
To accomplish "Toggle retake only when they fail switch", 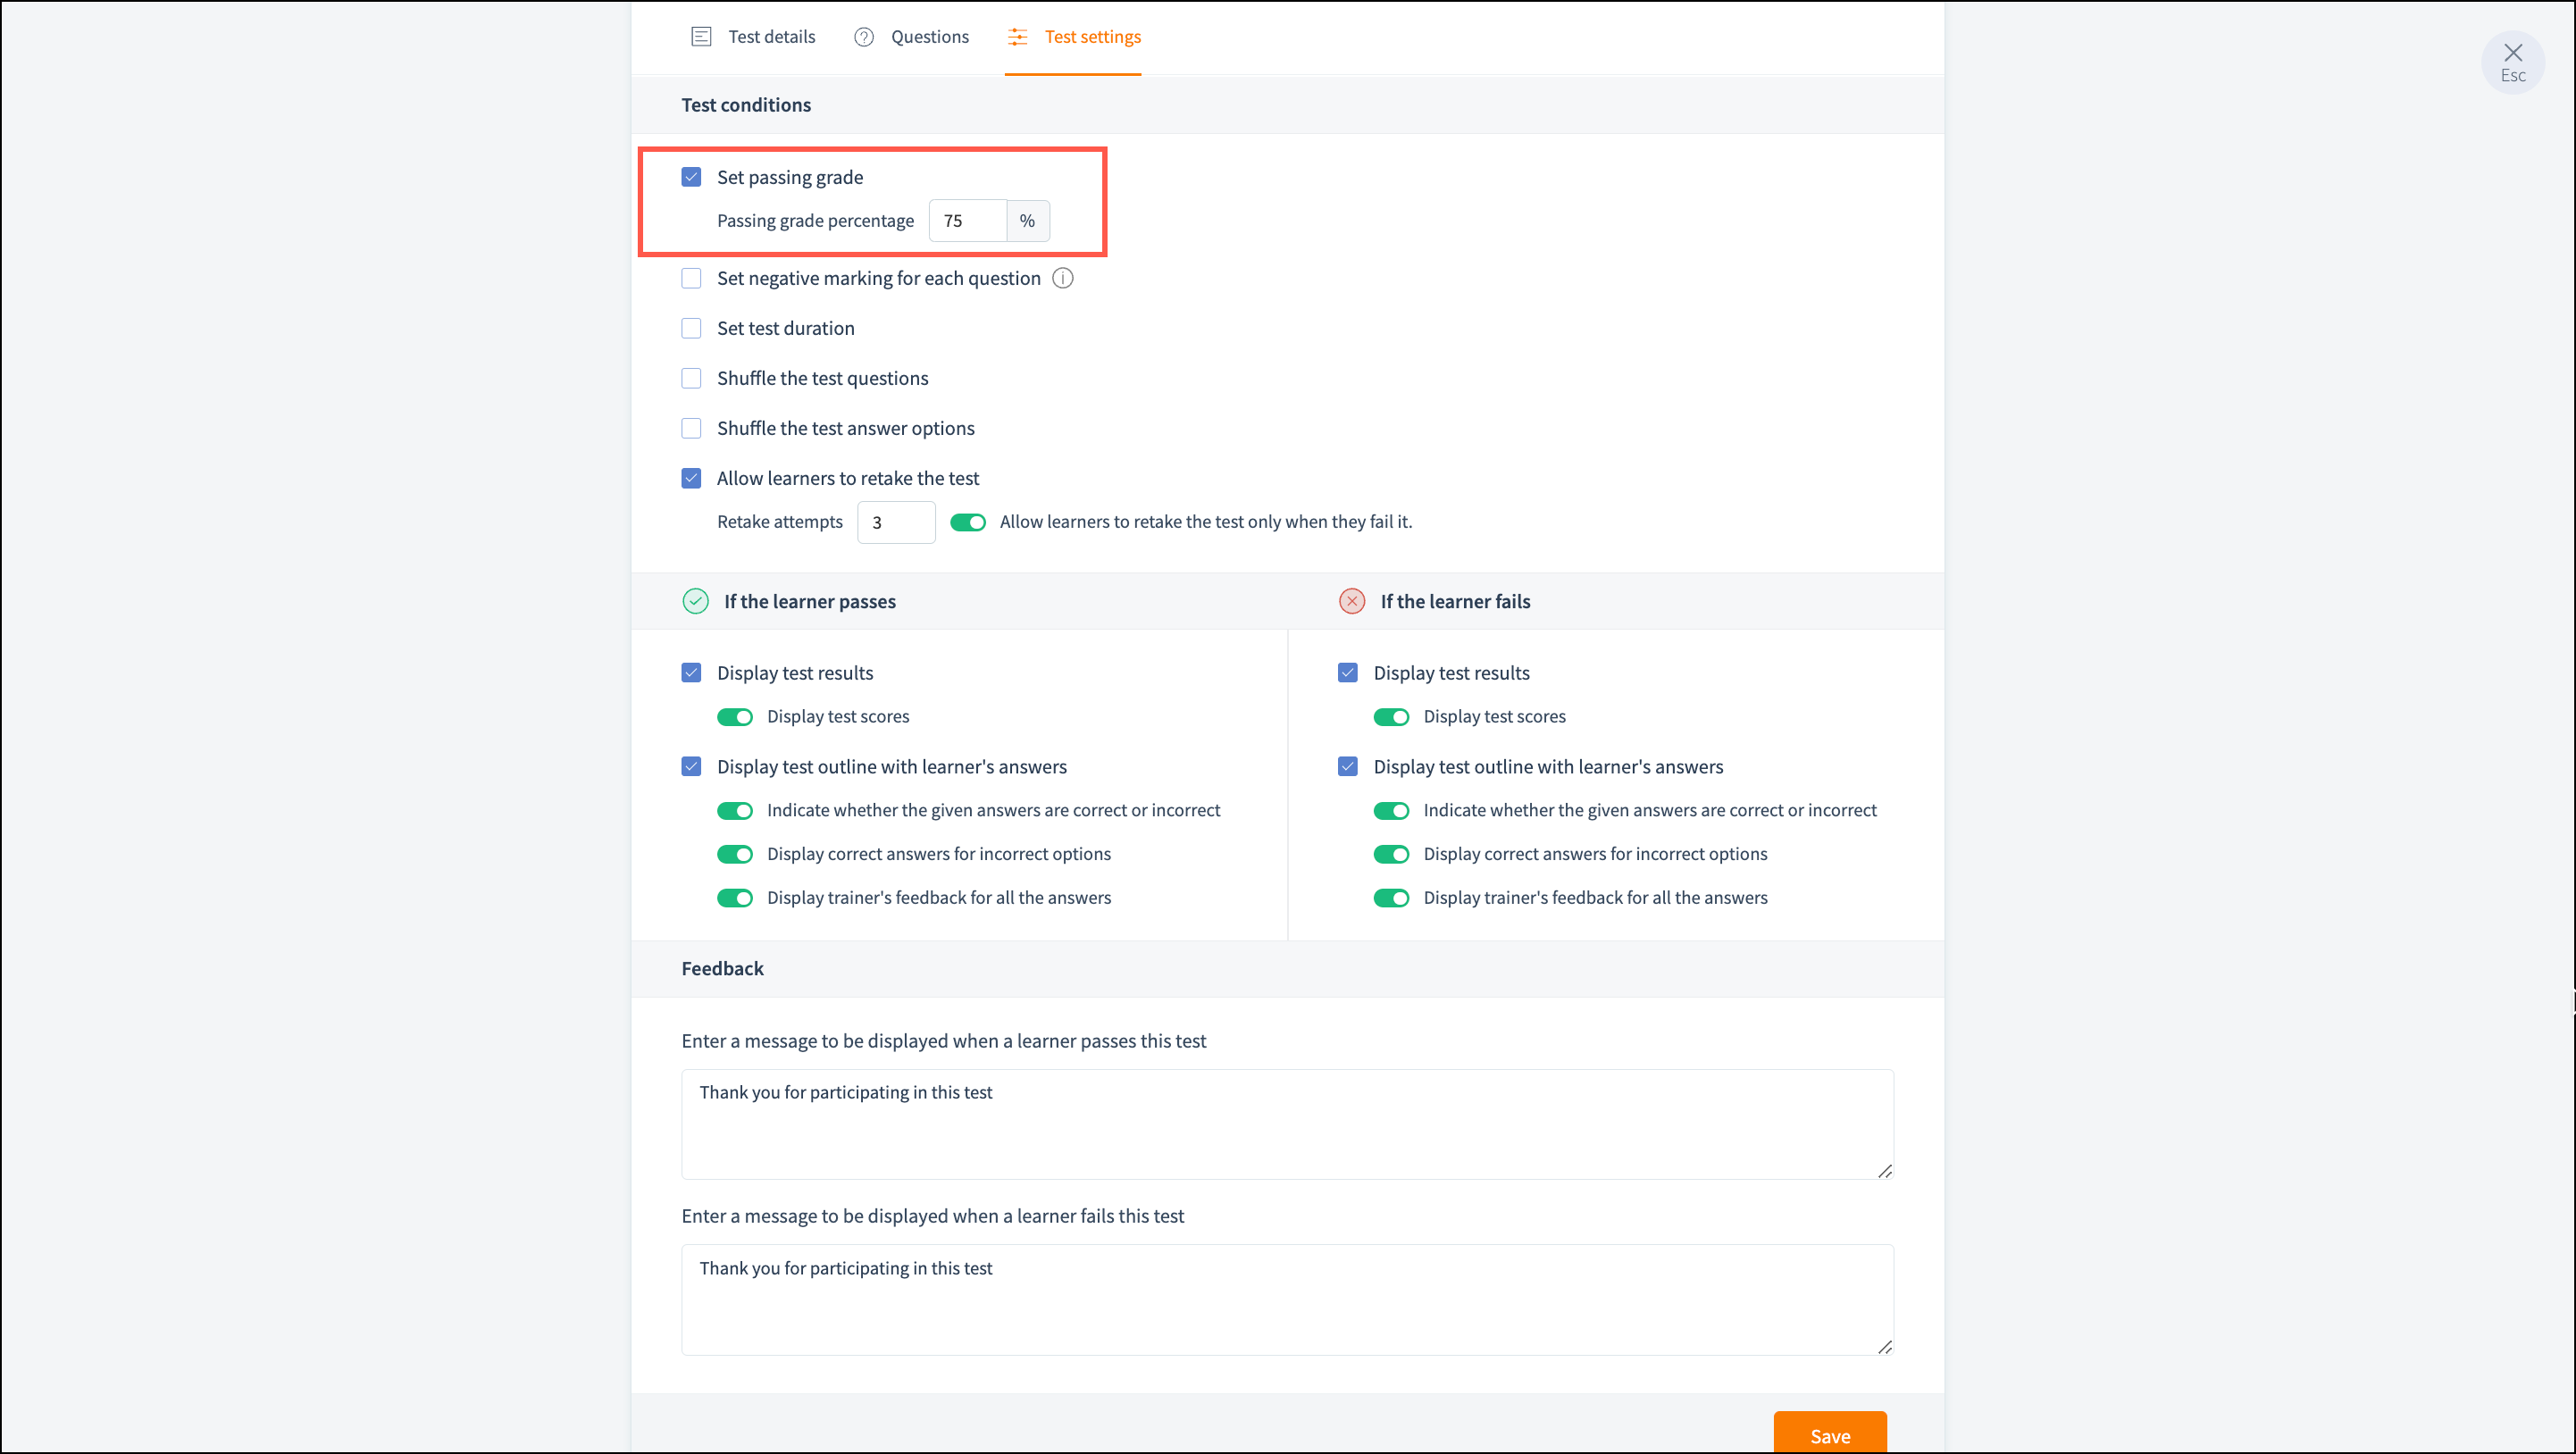I will click(967, 522).
